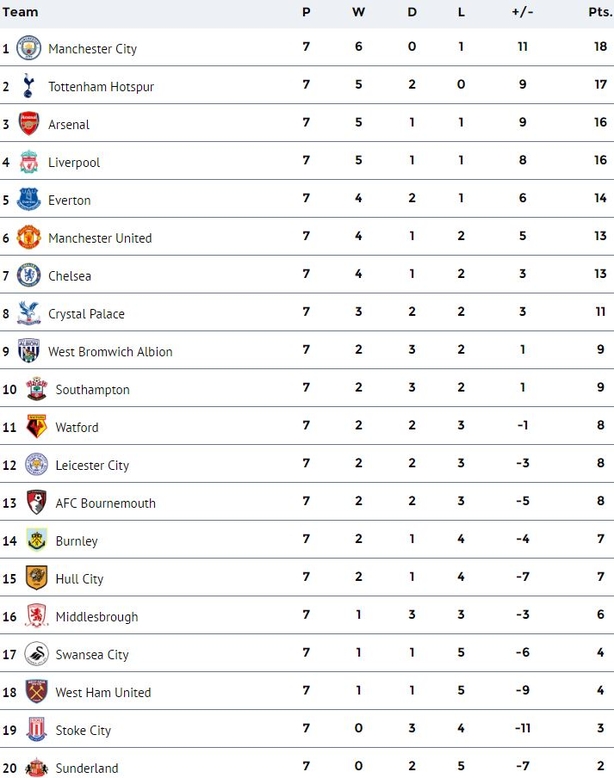614x778 pixels.
Task: Click the Chelsea lion crest
Action: click(29, 275)
